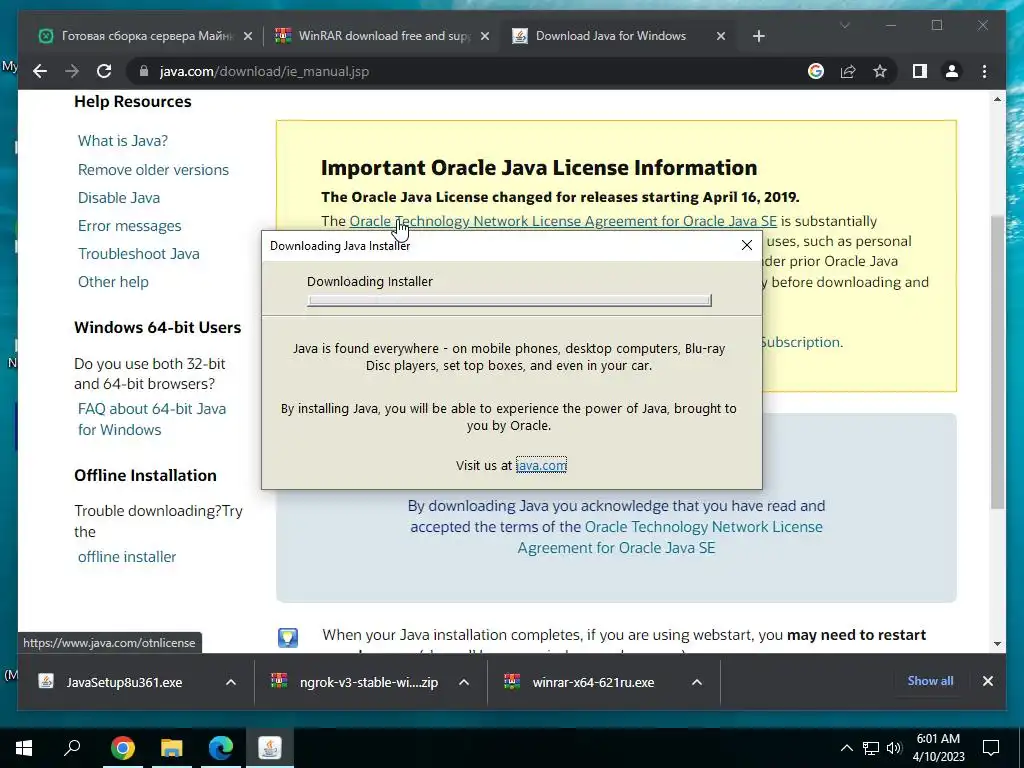
Task: Open the offline installer link
Action: tap(127, 557)
